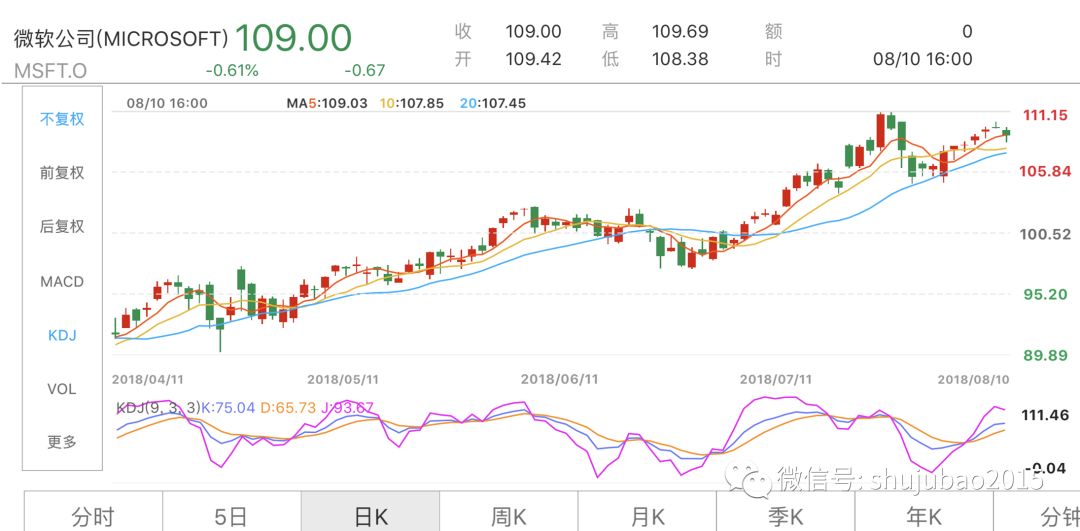Click stock name 微软公司(MICROSOFT)
The width and height of the screenshot is (1080, 531).
[121, 38]
